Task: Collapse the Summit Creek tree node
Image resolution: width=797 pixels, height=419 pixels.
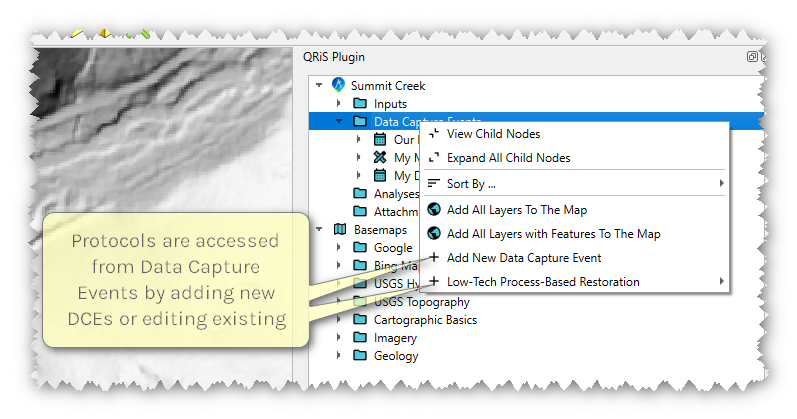Action: pos(319,86)
